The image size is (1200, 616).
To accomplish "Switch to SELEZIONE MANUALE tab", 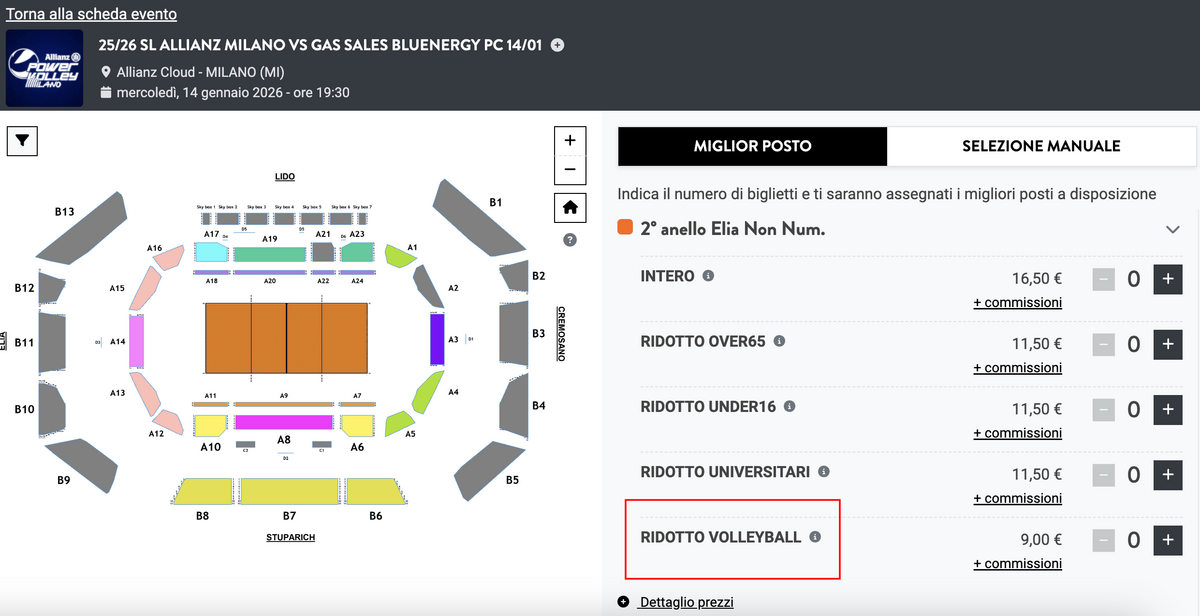I will point(1041,146).
